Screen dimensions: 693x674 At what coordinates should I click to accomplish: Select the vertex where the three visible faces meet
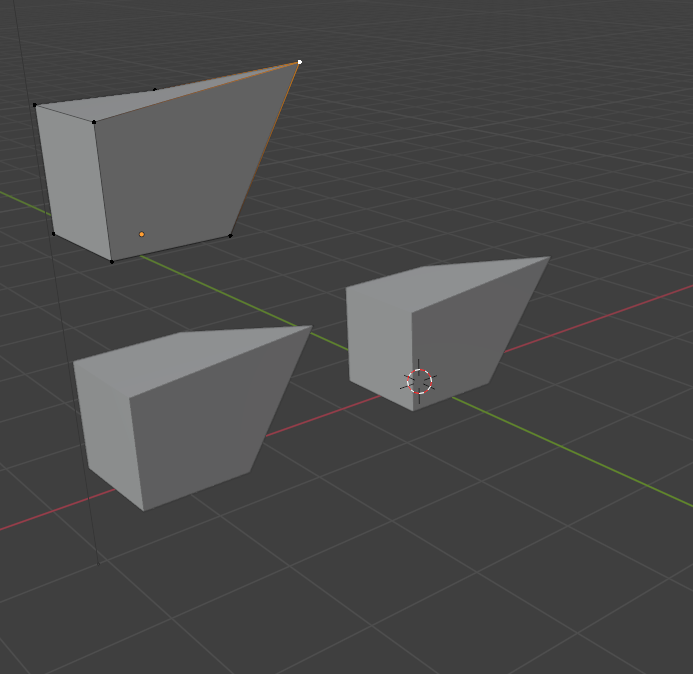94,122
